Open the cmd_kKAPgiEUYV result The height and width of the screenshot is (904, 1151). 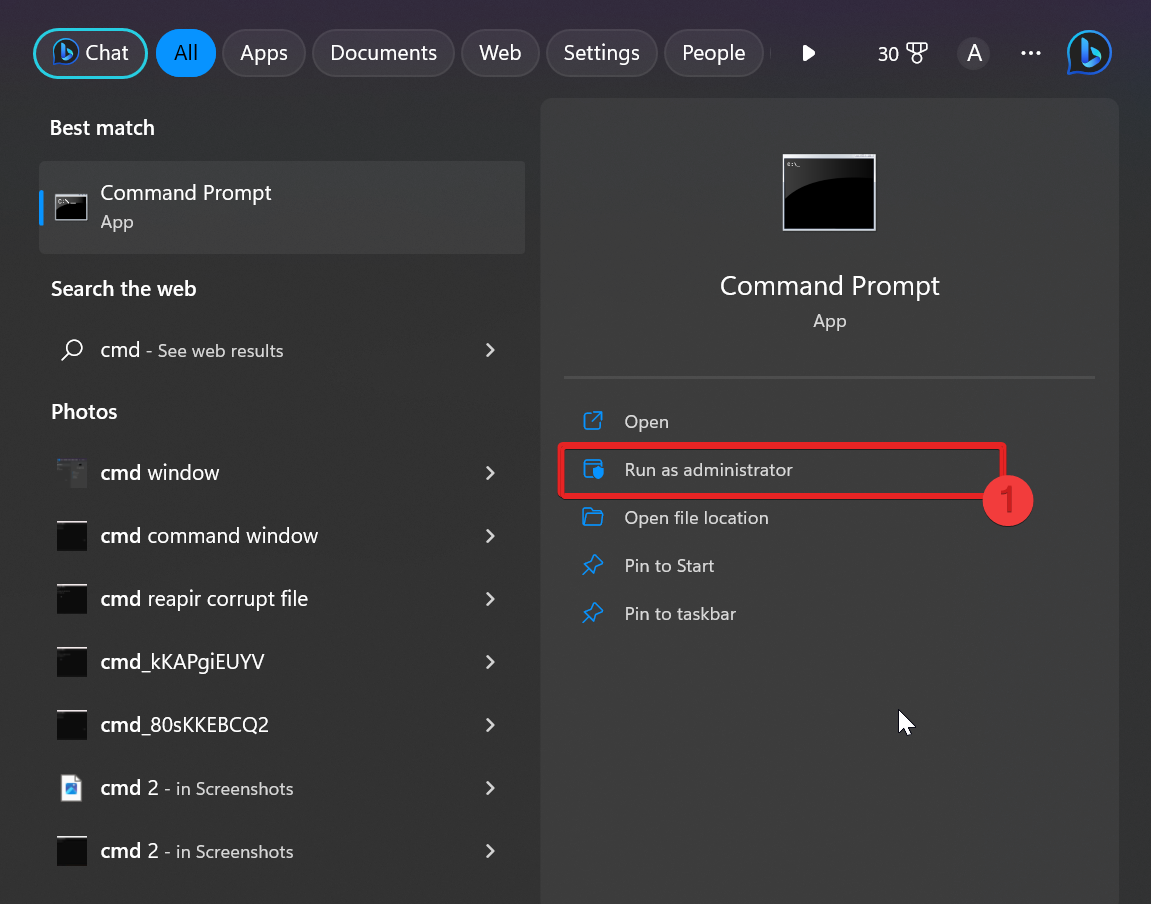[282, 662]
